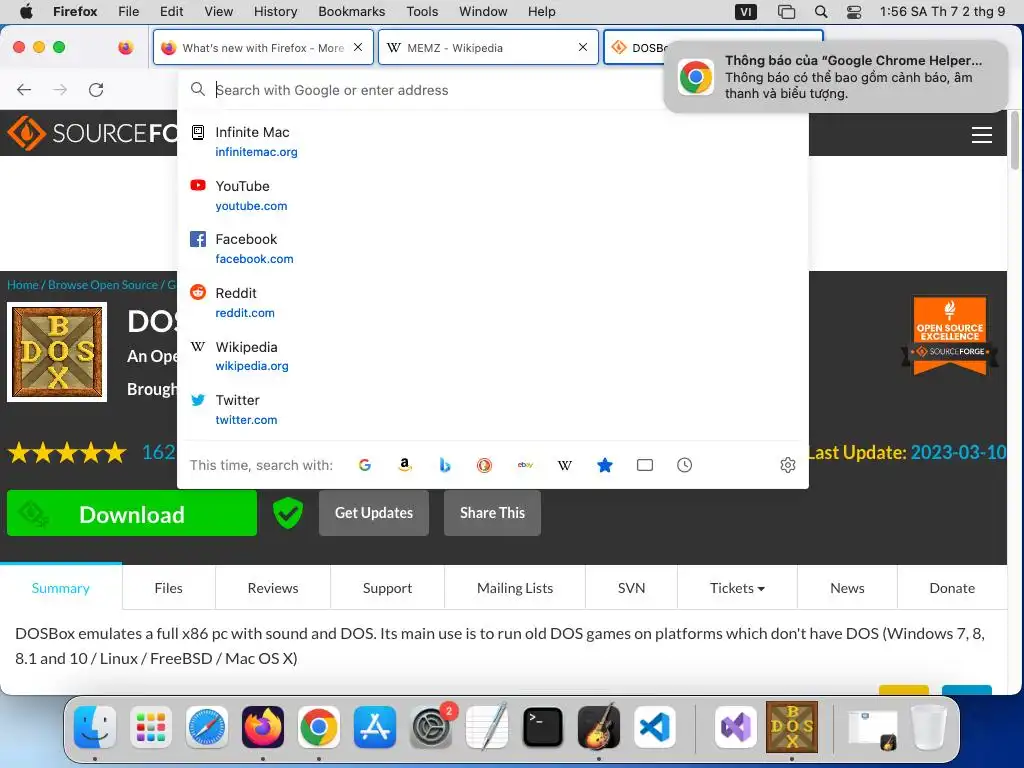Switch to the MEMZ - Wikipedia tab
Viewport: 1024px width, 768px height.
point(488,47)
